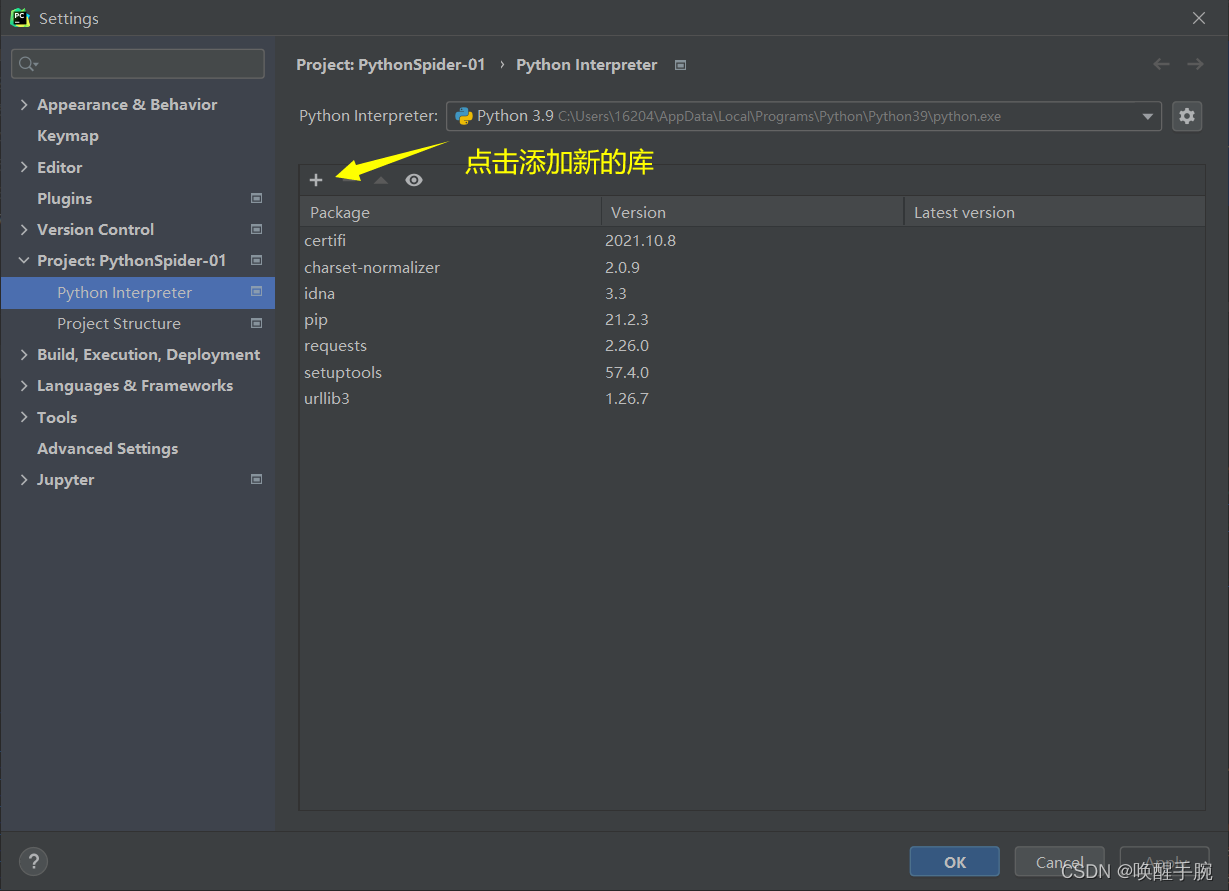
Task: Open the help question mark icon
Action: click(33, 861)
